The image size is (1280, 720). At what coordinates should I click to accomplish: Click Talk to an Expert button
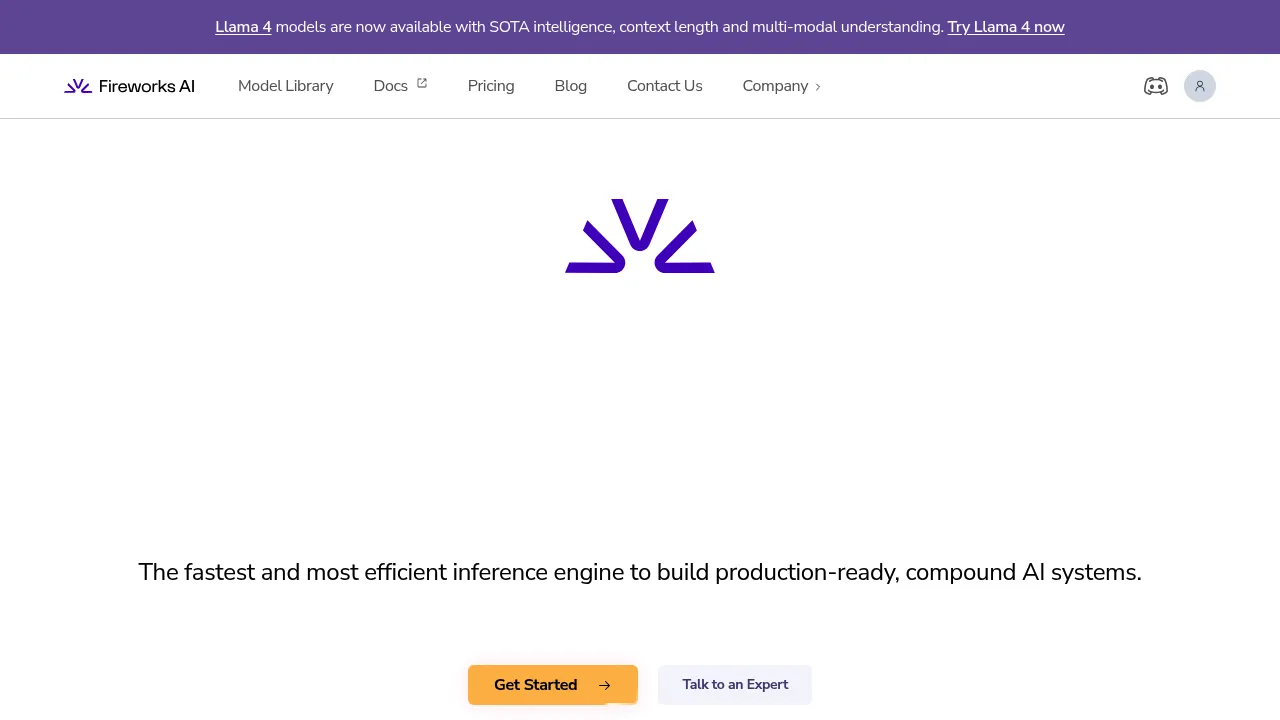735,685
